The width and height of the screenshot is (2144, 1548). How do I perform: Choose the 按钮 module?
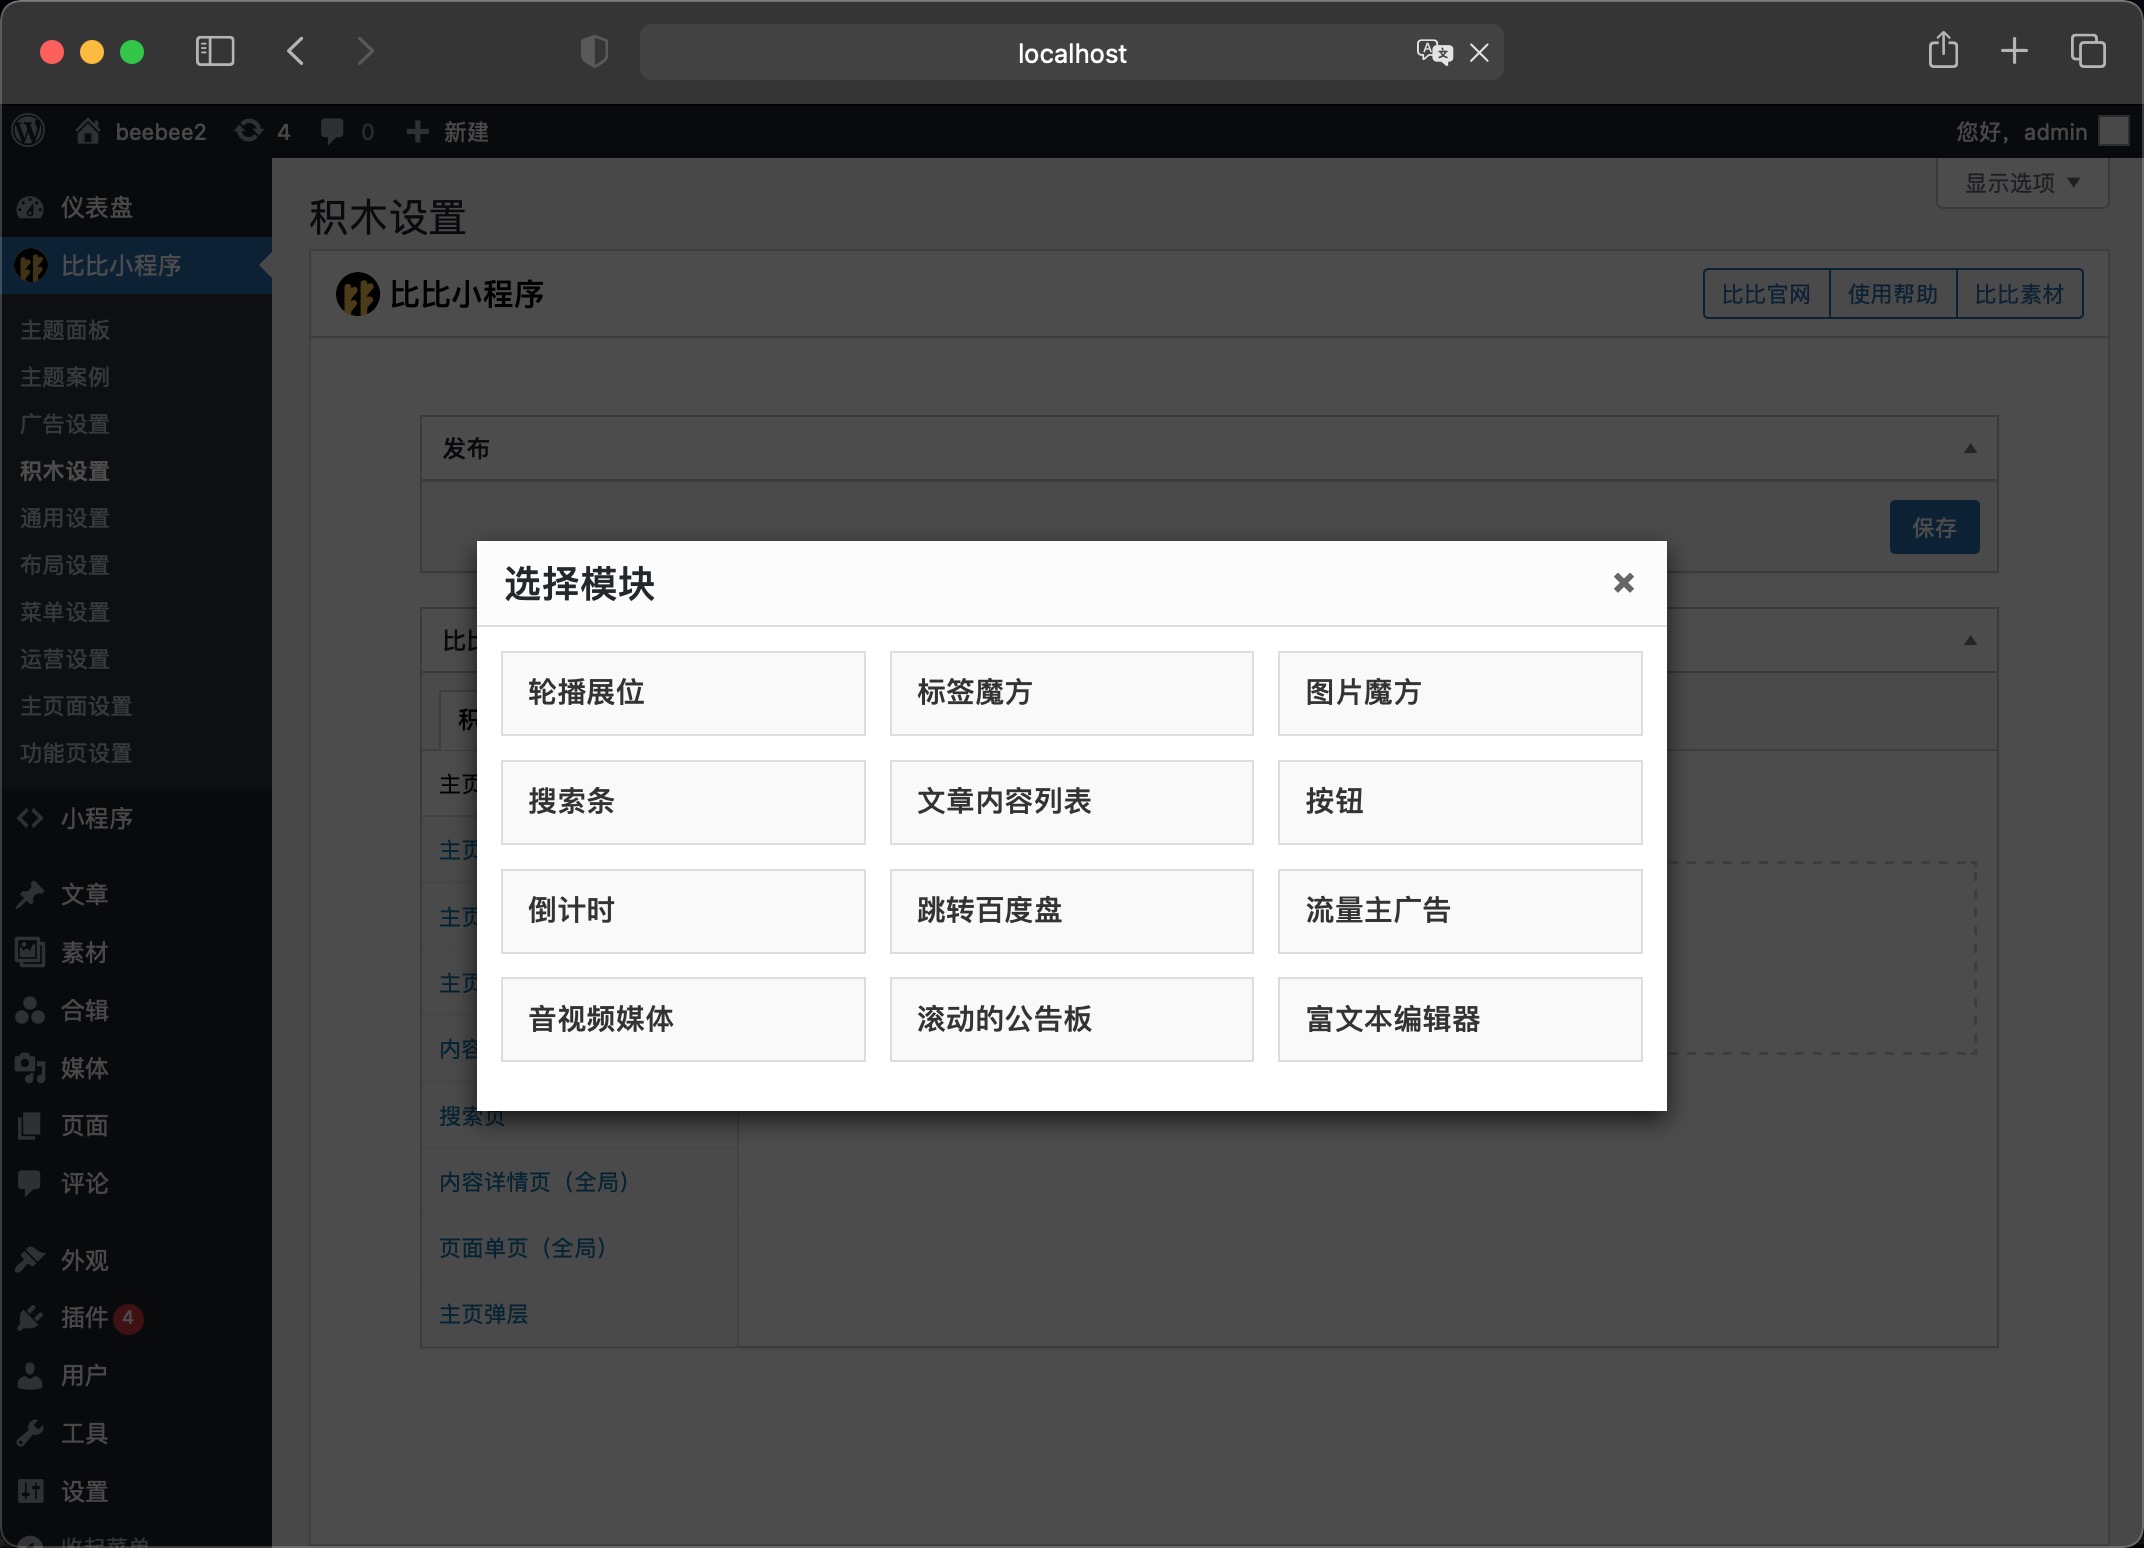[x=1460, y=802]
